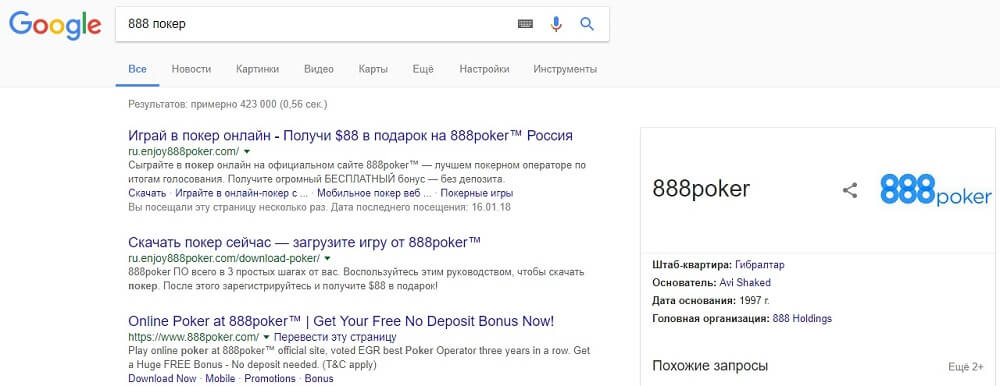The height and width of the screenshot is (386, 1000).
Task: Switch to the Новости tab
Action: click(191, 69)
